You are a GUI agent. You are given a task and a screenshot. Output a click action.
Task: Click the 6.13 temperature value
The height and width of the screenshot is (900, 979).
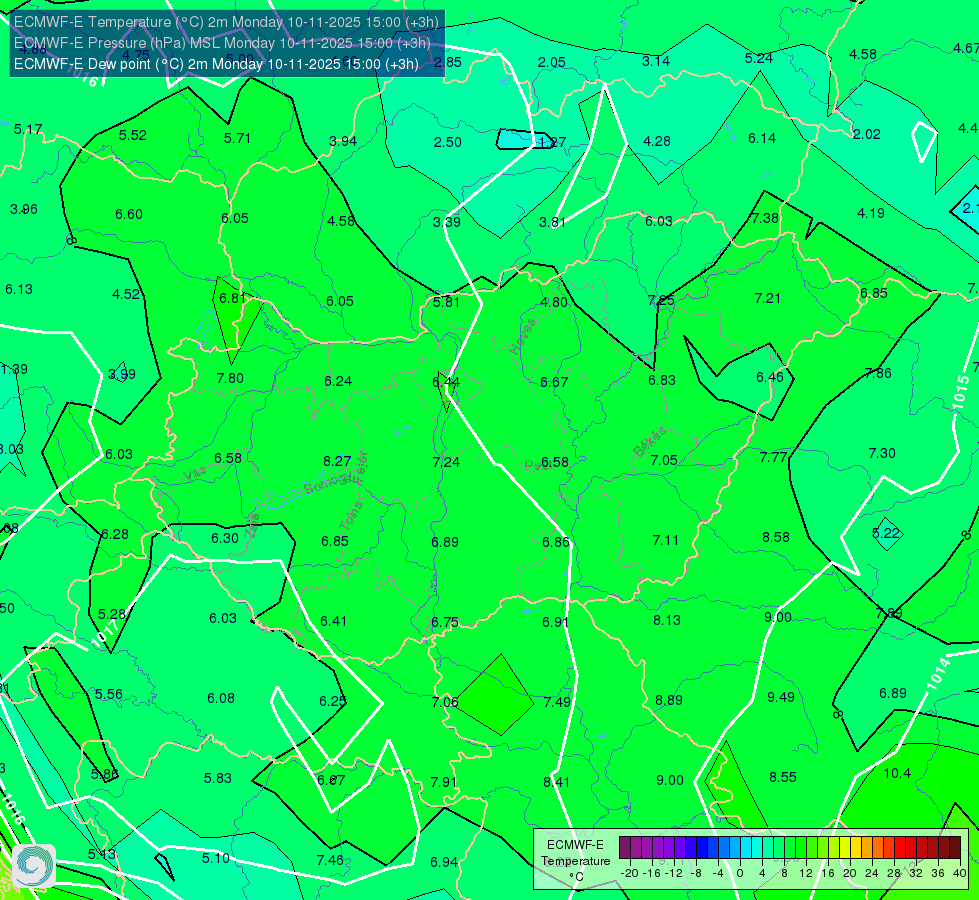[19, 289]
